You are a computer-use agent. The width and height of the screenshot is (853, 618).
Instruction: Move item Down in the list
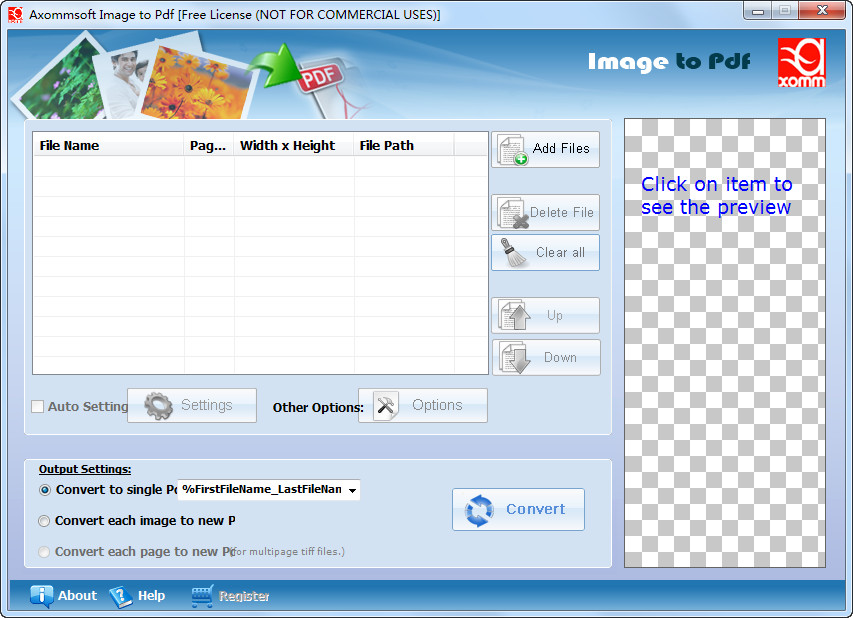point(546,357)
